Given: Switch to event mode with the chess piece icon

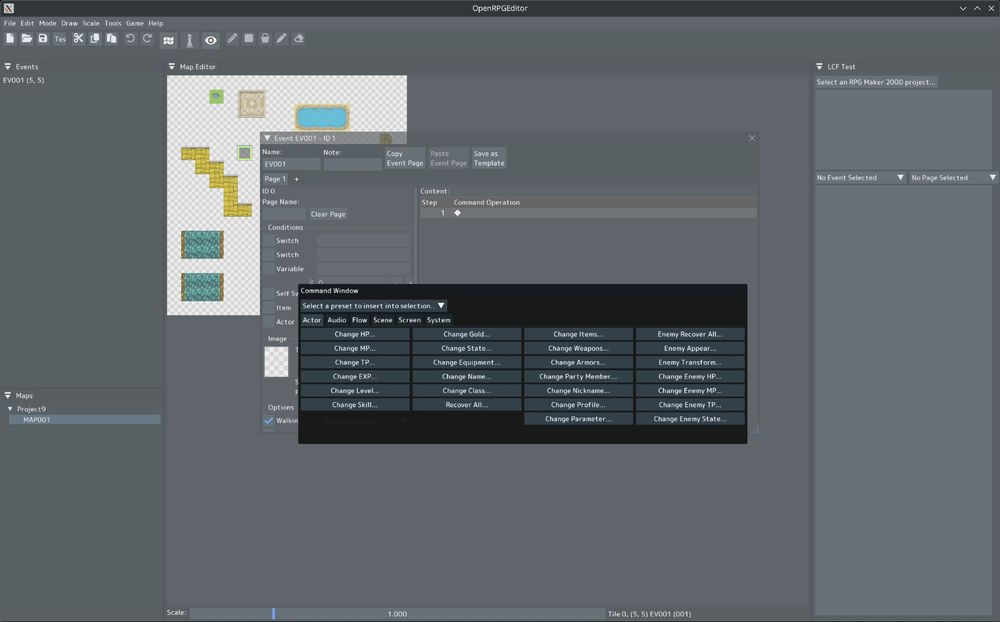Looking at the screenshot, I should click(189, 40).
